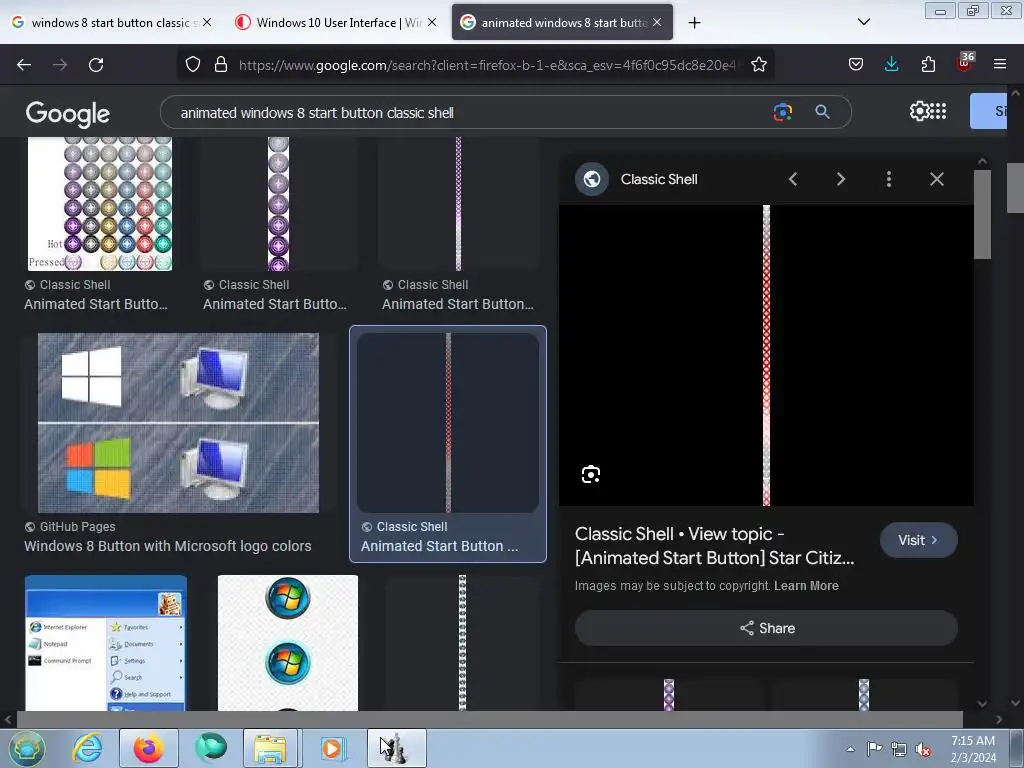Click Lens icon on previewed image
Screen dimensions: 1024x768
pyautogui.click(x=590, y=474)
